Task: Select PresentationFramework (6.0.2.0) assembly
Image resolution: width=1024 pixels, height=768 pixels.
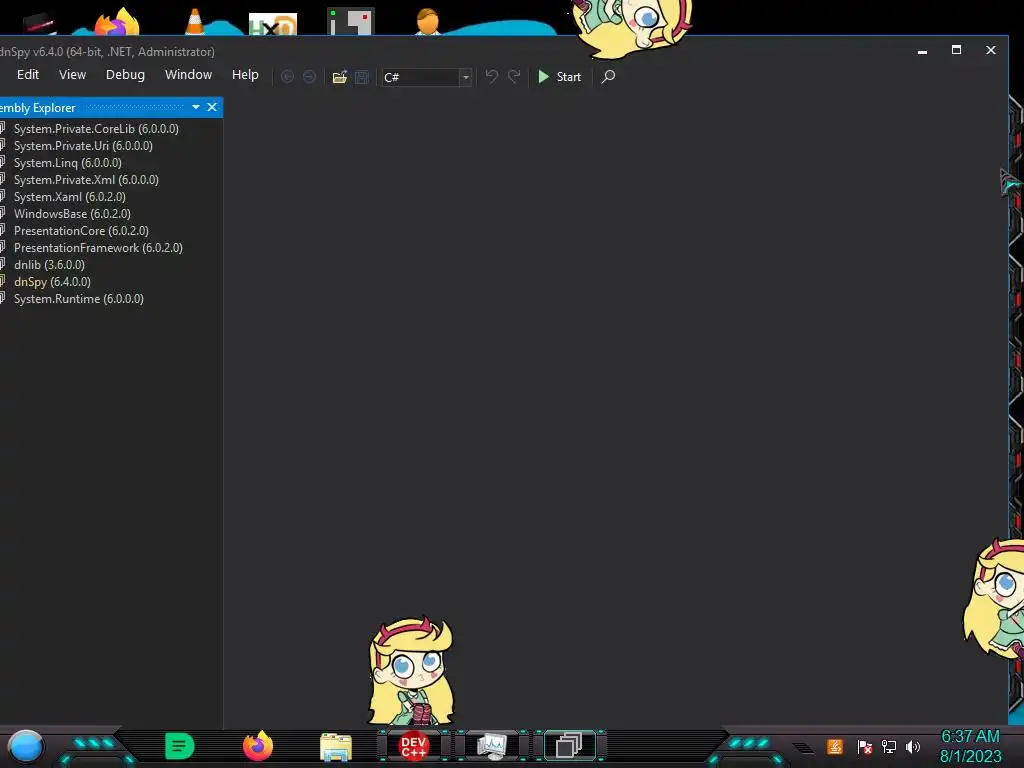Action: click(98, 248)
